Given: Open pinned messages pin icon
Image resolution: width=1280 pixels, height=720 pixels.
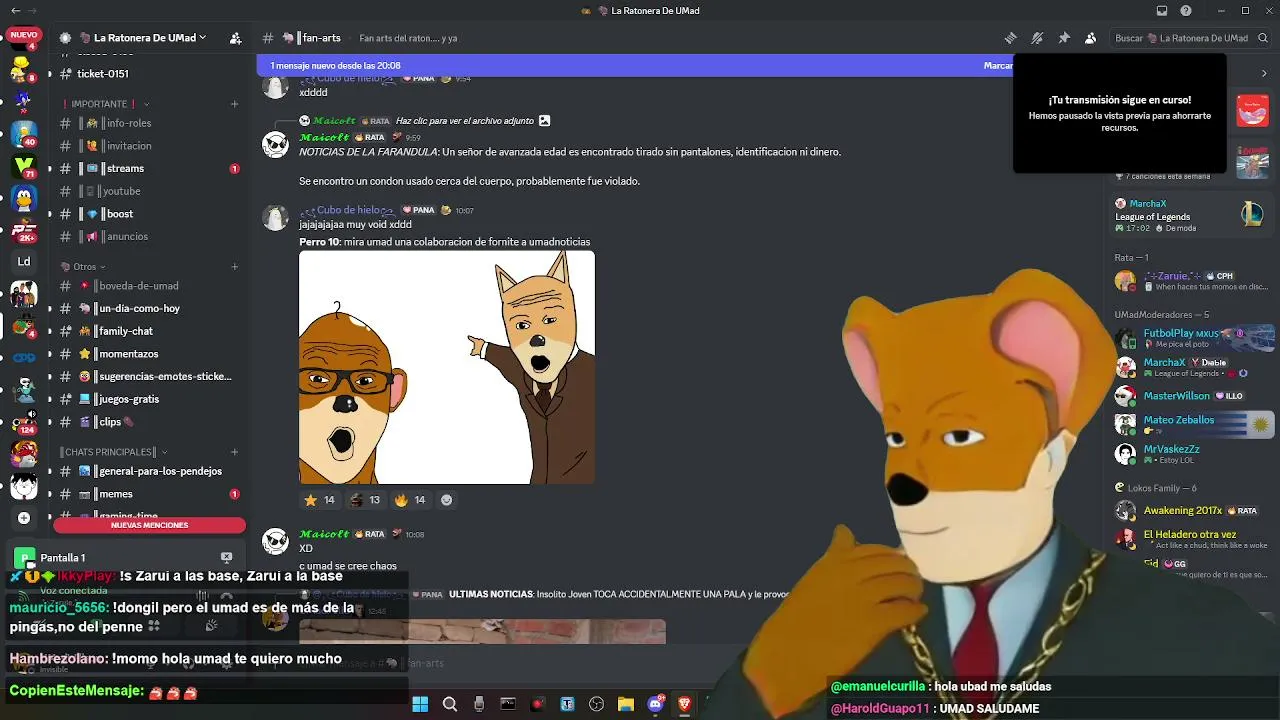Looking at the screenshot, I should coord(1064,38).
